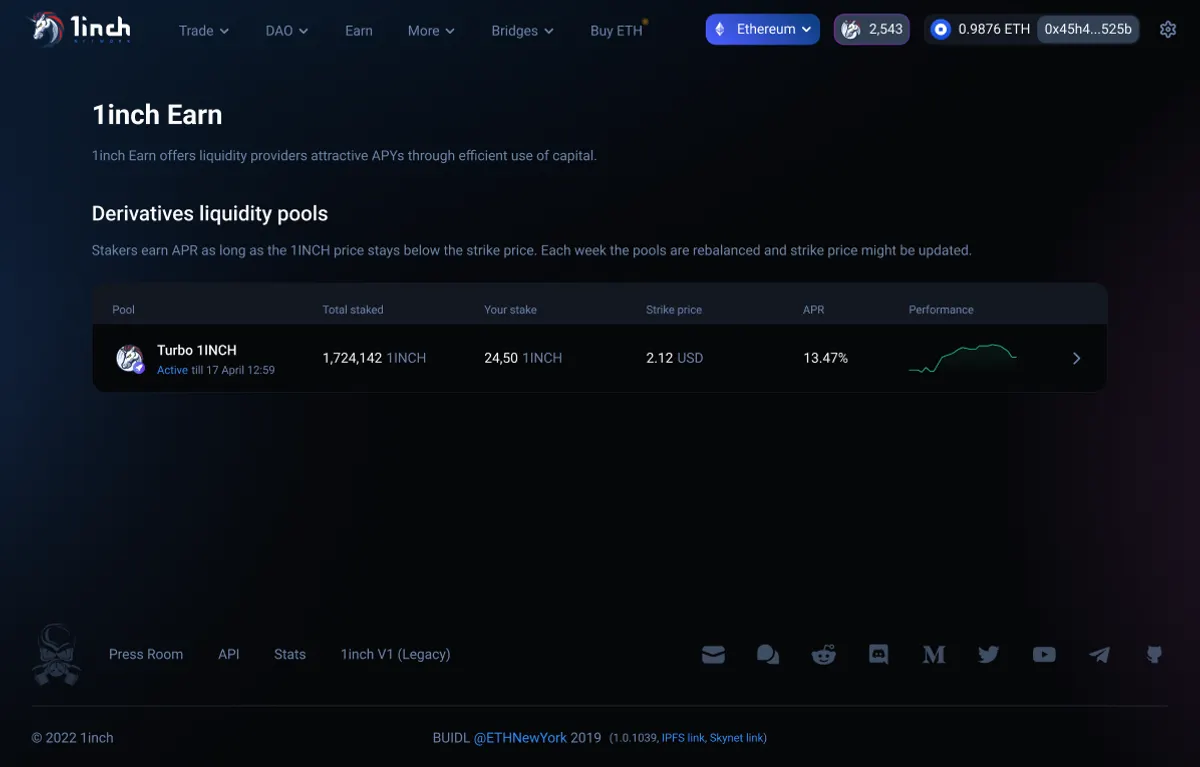
Task: Expand the DAO dropdown menu
Action: [x=287, y=30]
